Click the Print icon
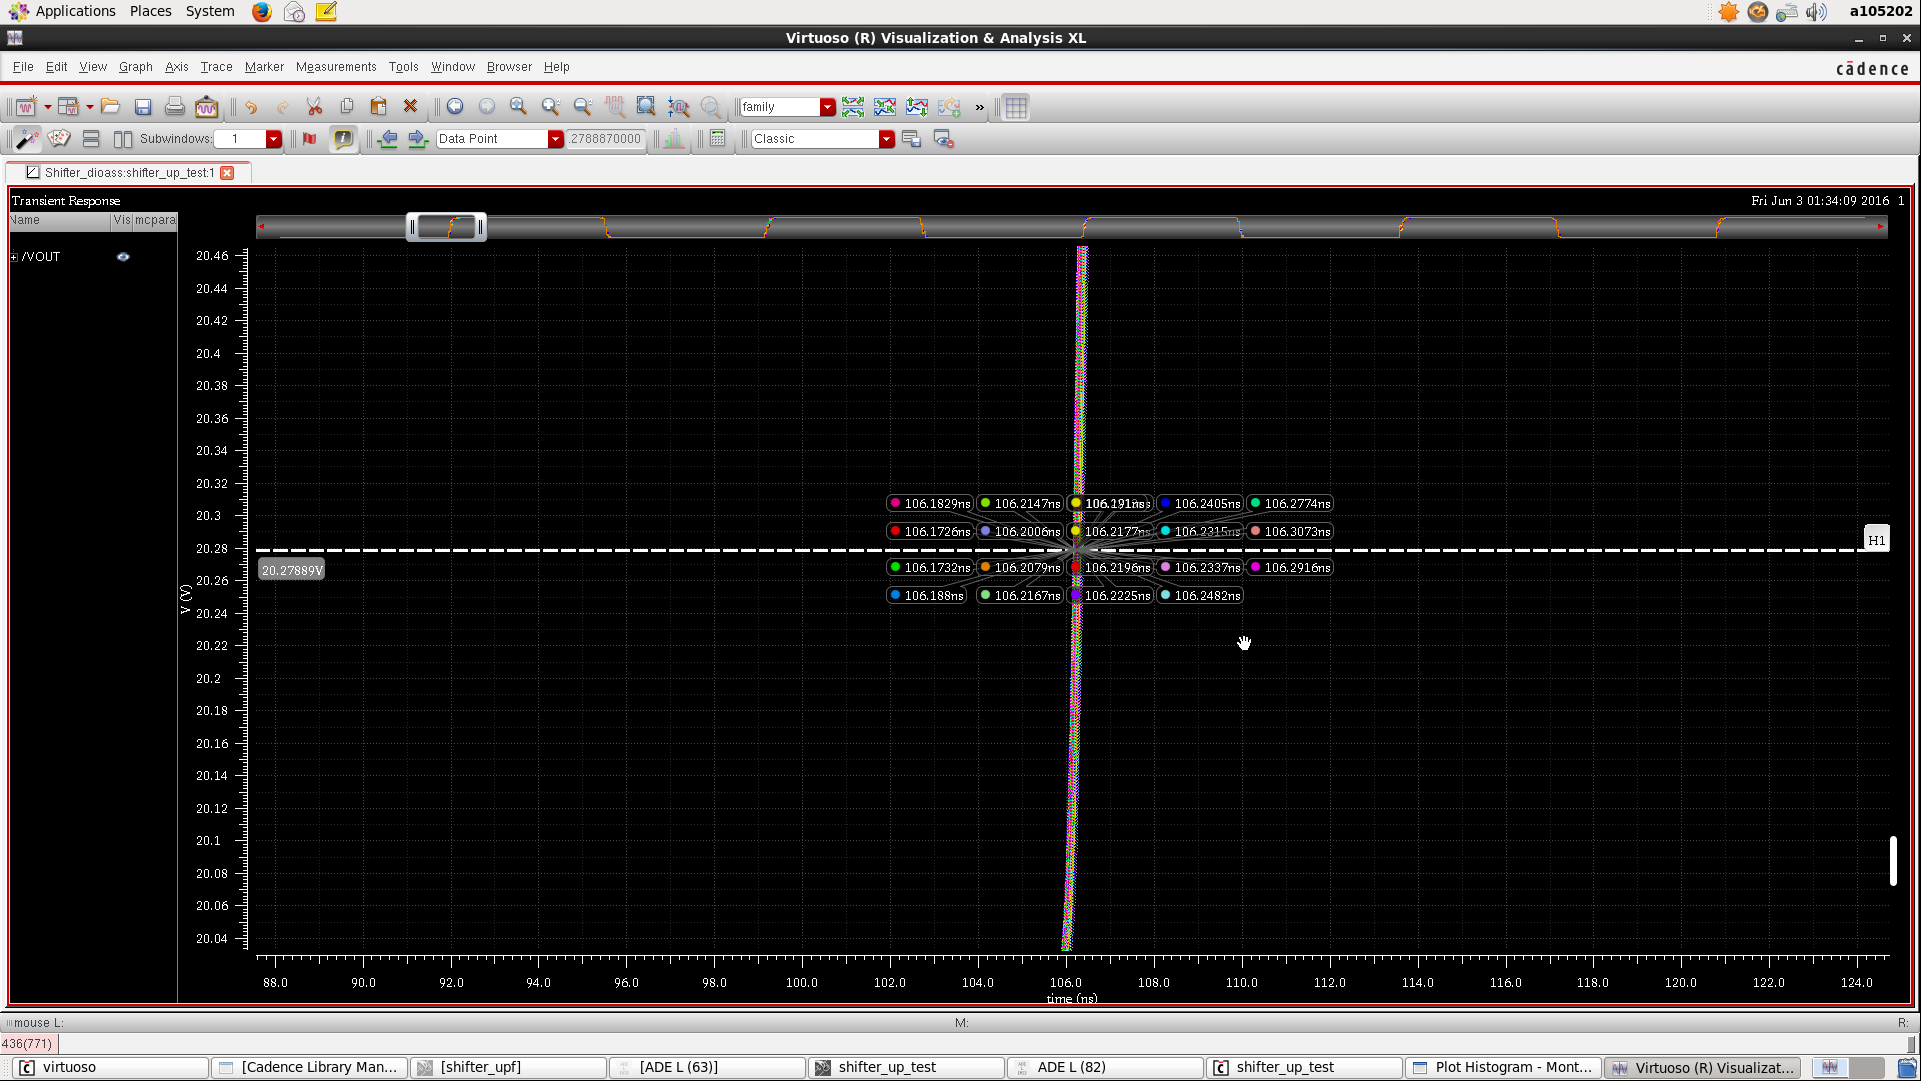This screenshot has height=1081, width=1921. [175, 107]
